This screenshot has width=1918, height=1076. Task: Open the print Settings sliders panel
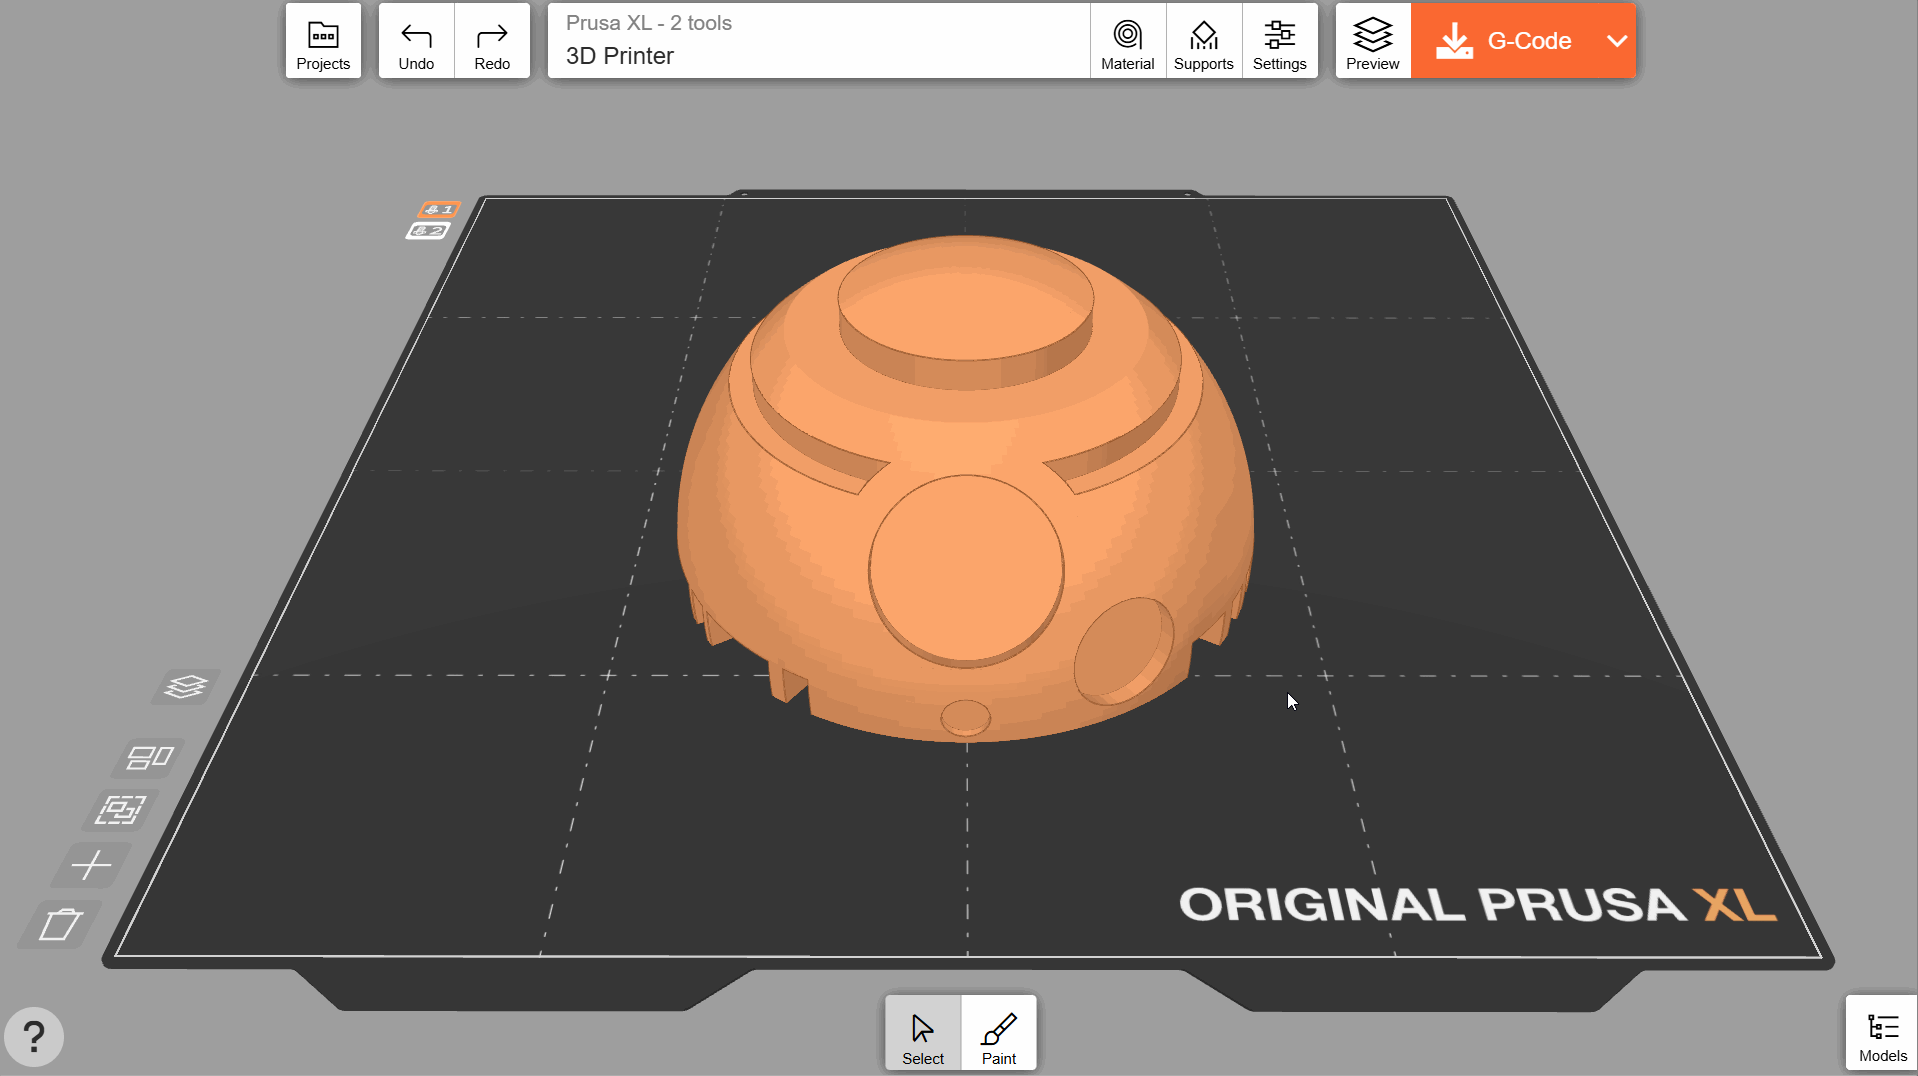point(1279,41)
